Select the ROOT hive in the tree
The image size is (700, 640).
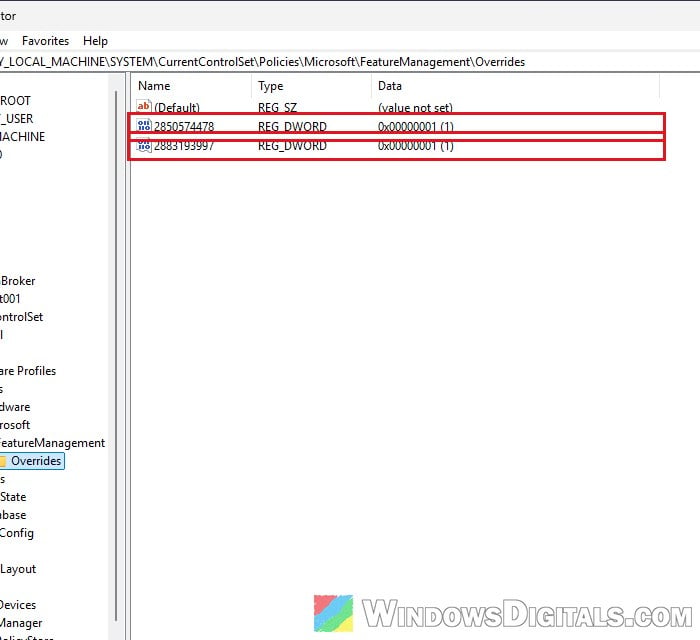(15, 101)
